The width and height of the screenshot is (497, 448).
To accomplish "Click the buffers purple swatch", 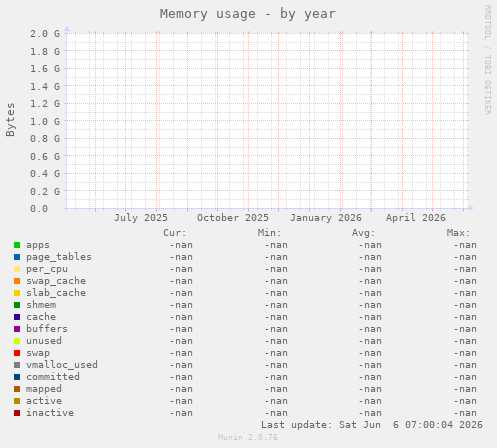I will 17,329.
